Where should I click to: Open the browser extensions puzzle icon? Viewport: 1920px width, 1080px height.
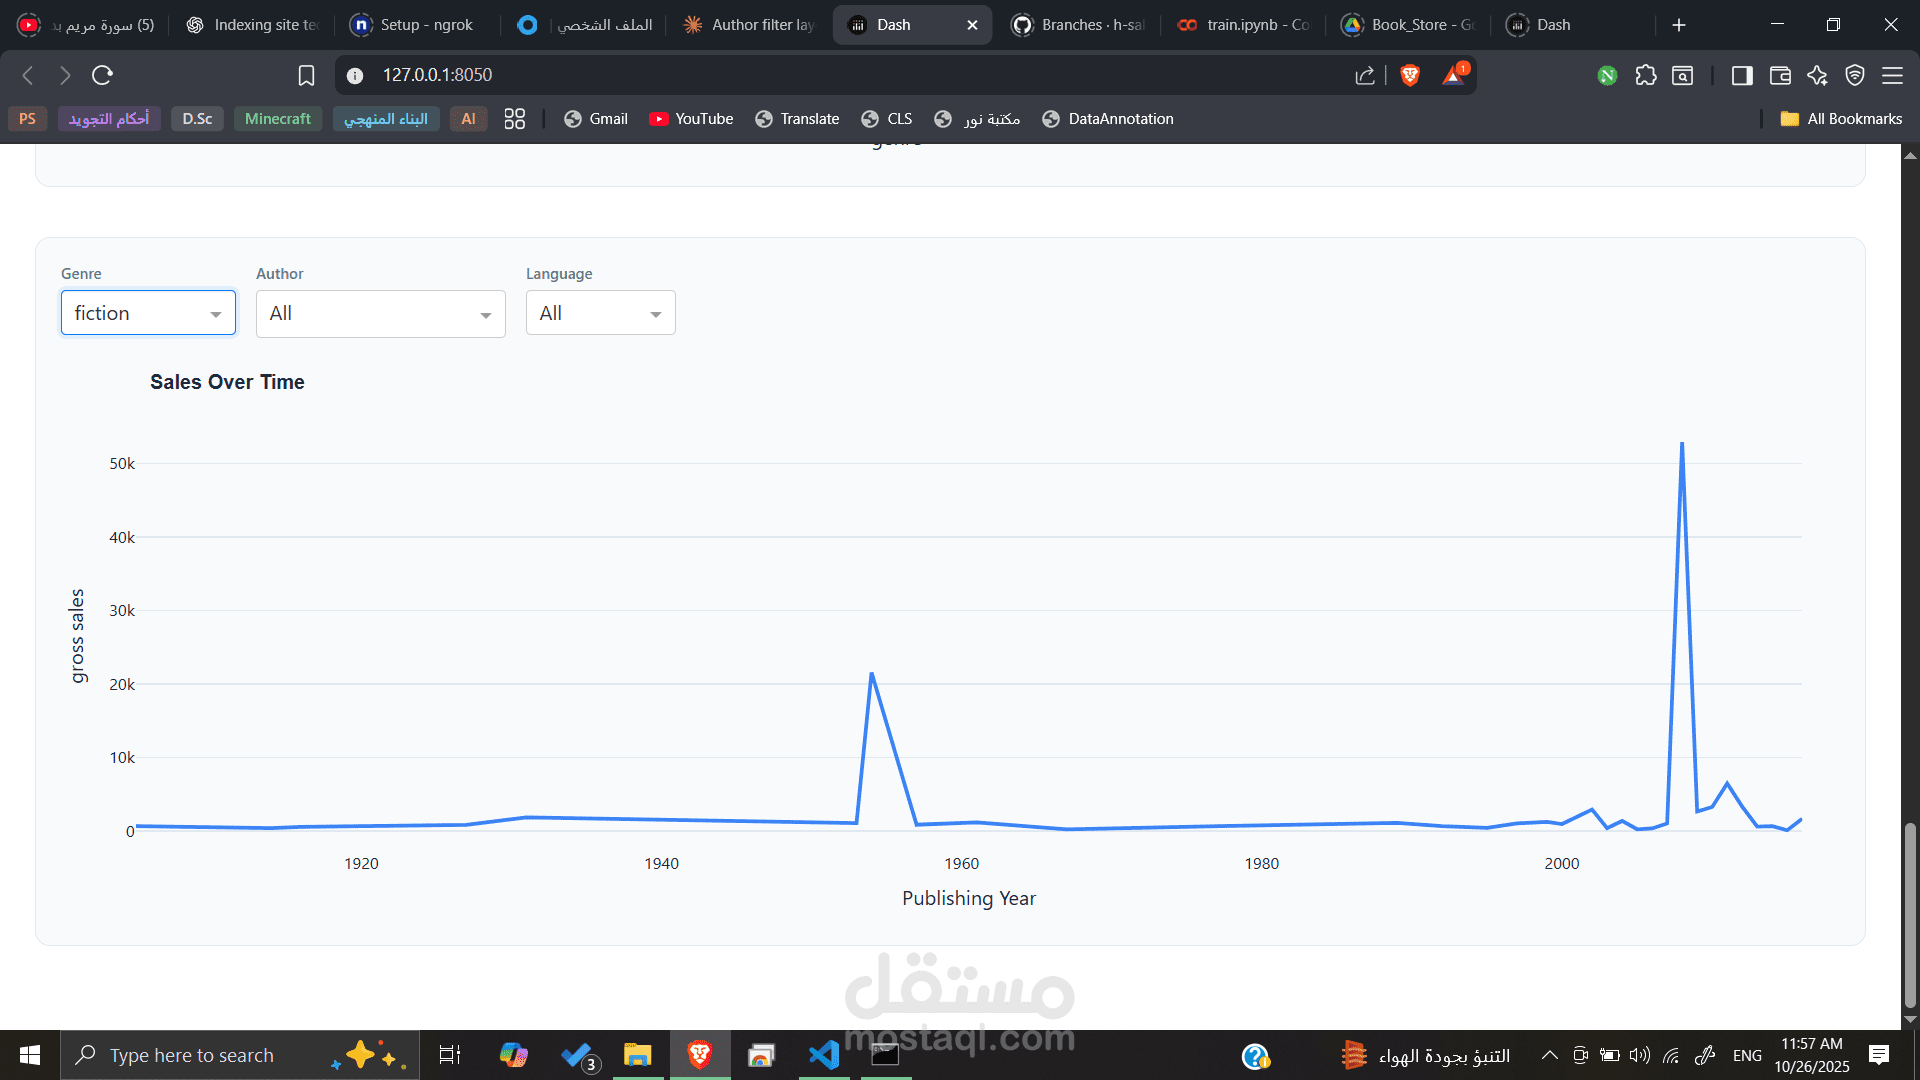[x=1646, y=75]
